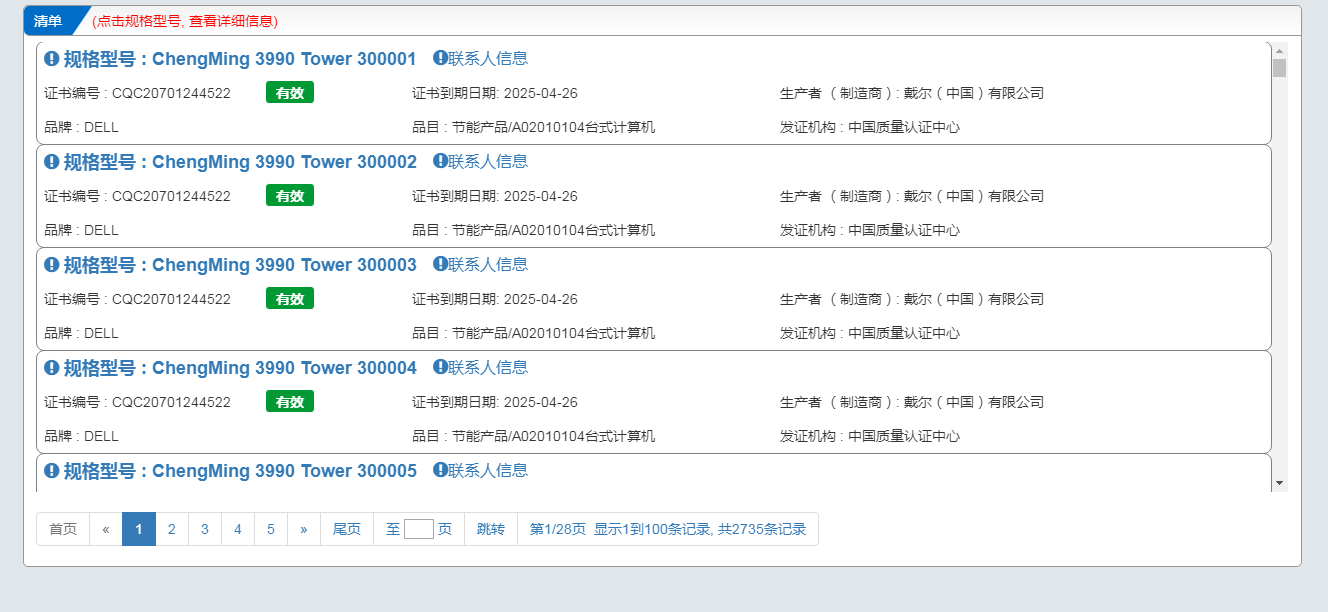
Task: Jump to 尾页 last page
Action: pyautogui.click(x=347, y=529)
